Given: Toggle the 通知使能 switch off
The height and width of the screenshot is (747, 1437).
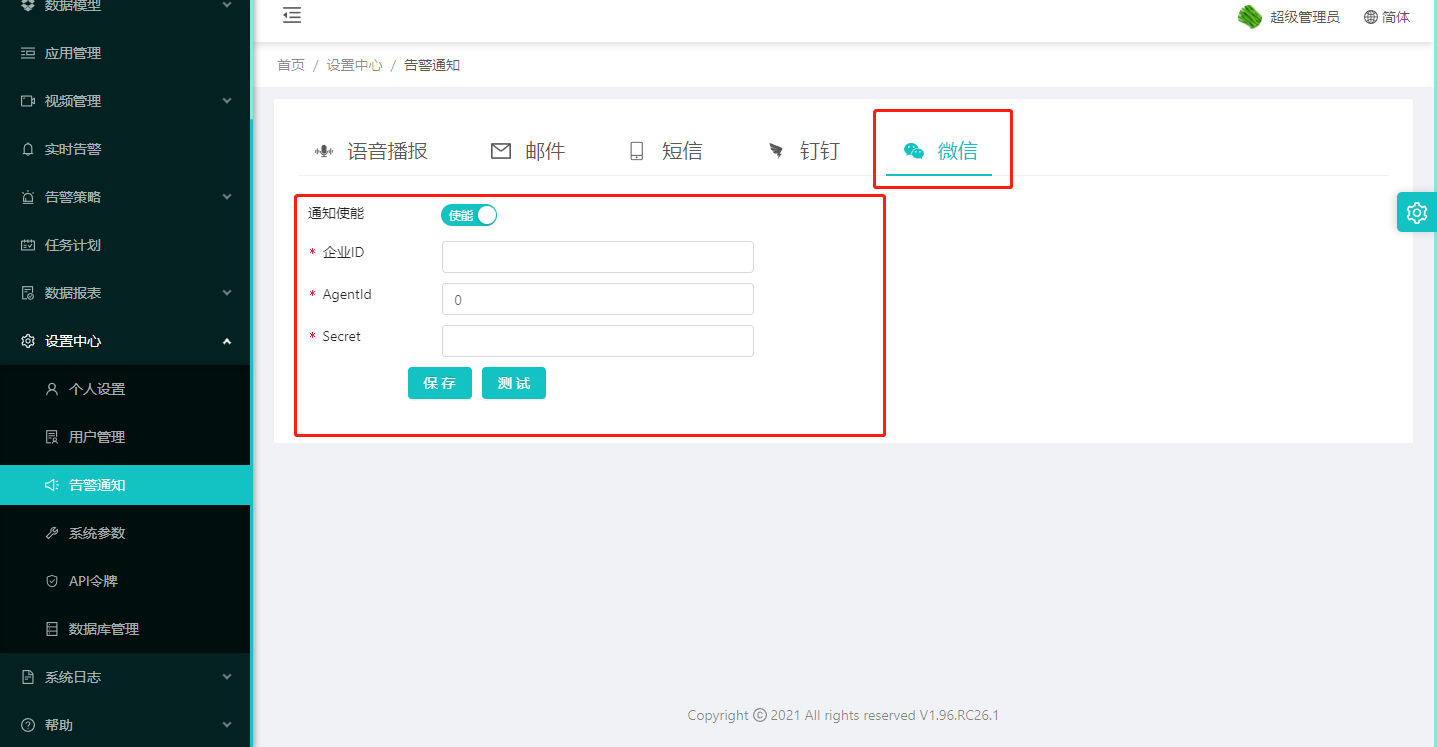Looking at the screenshot, I should tap(469, 215).
